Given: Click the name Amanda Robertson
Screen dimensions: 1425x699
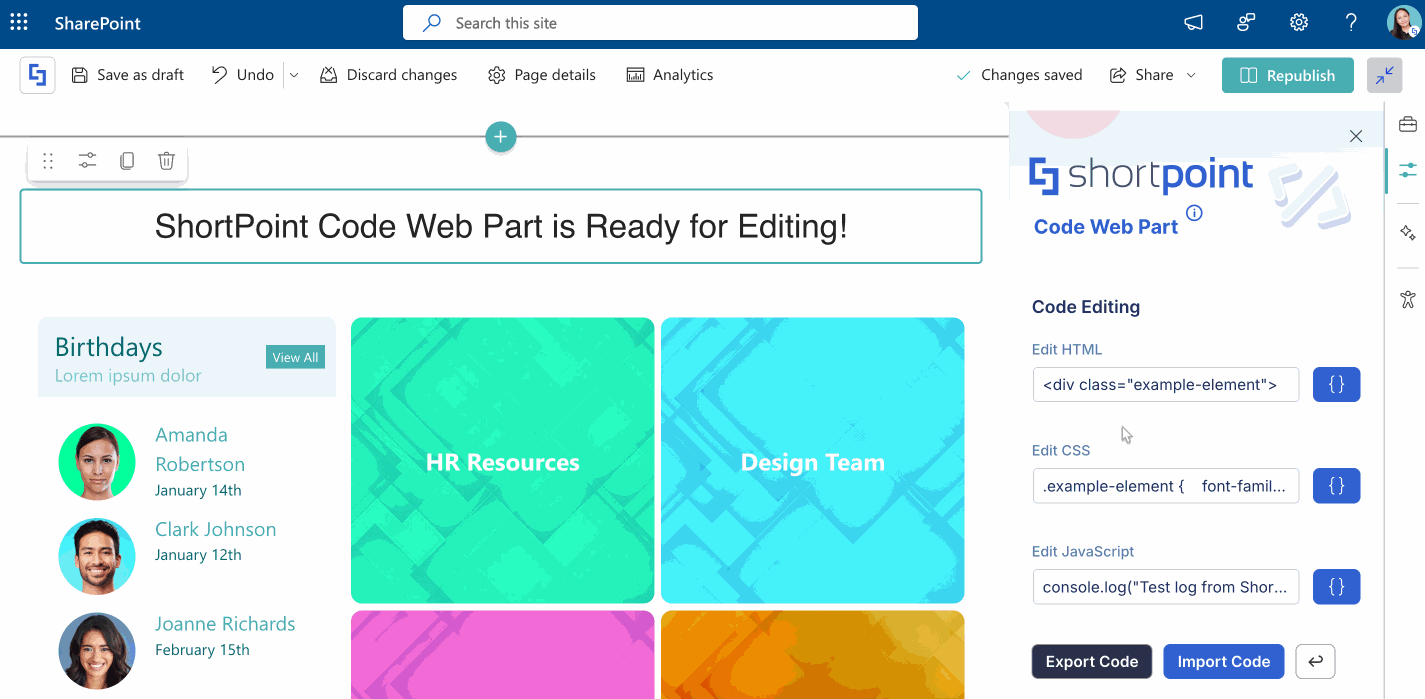Looking at the screenshot, I should (x=200, y=450).
